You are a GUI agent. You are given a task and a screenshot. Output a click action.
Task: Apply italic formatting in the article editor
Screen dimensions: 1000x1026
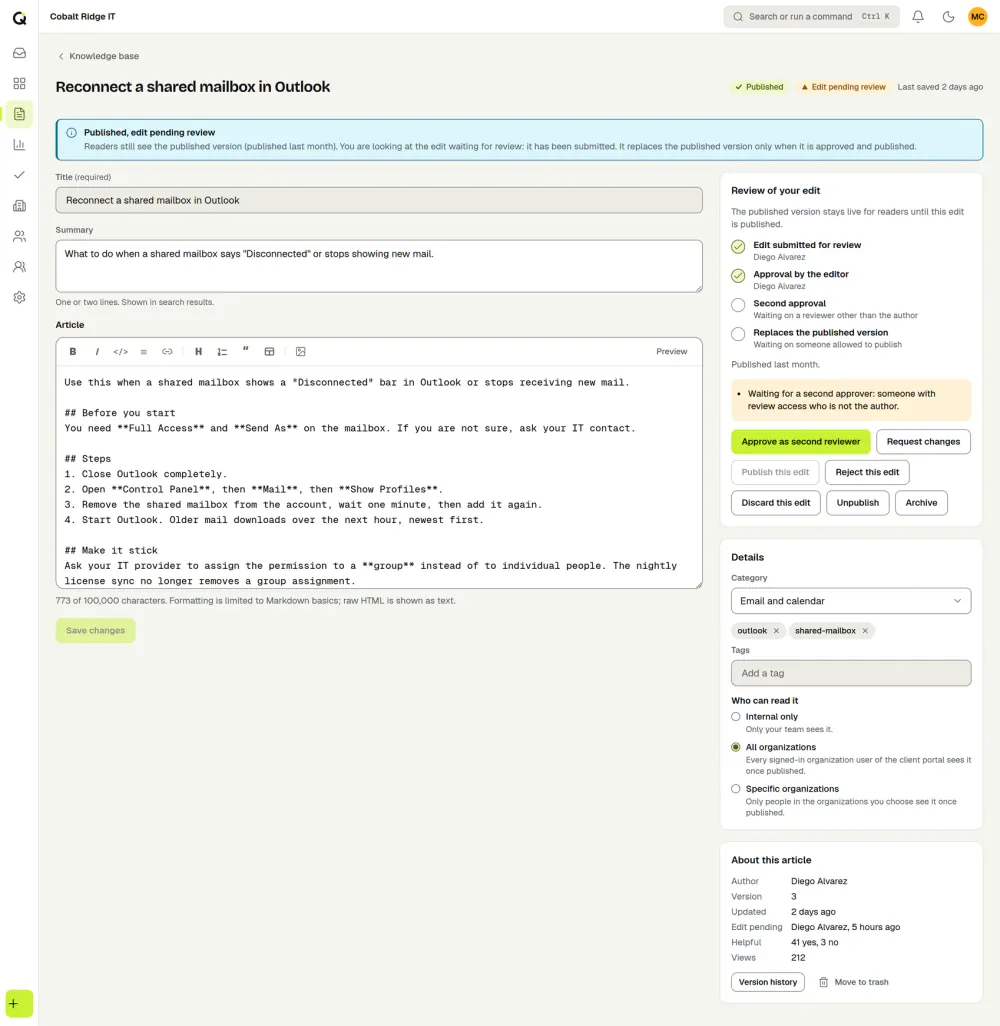click(x=97, y=351)
